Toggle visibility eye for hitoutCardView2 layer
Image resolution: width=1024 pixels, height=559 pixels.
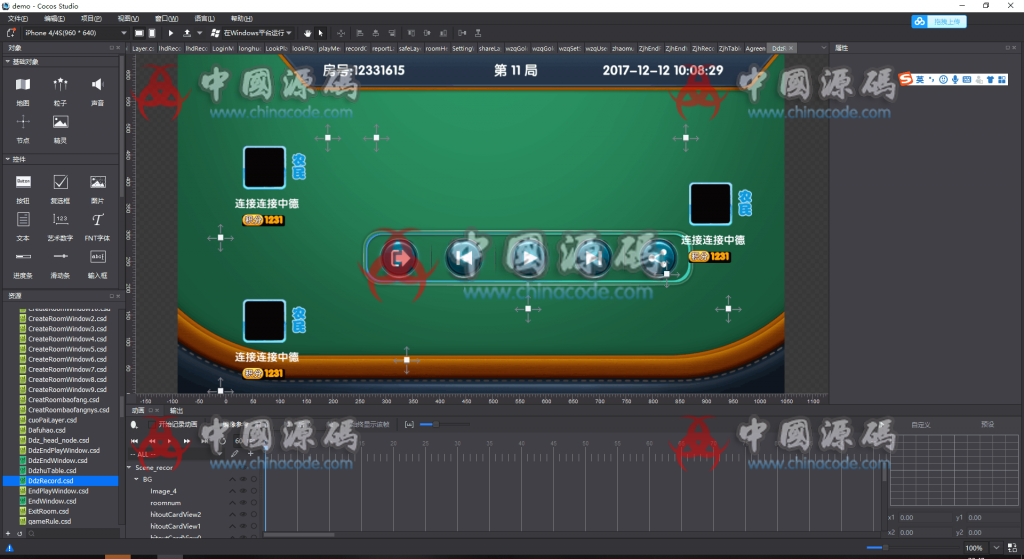(243, 515)
